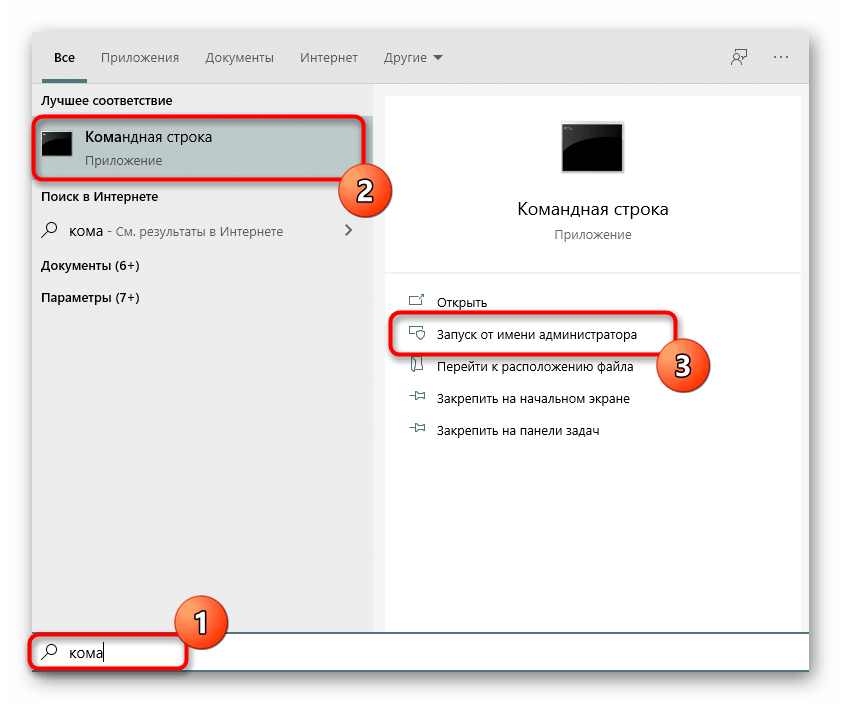Select the Интернет tab

point(329,58)
